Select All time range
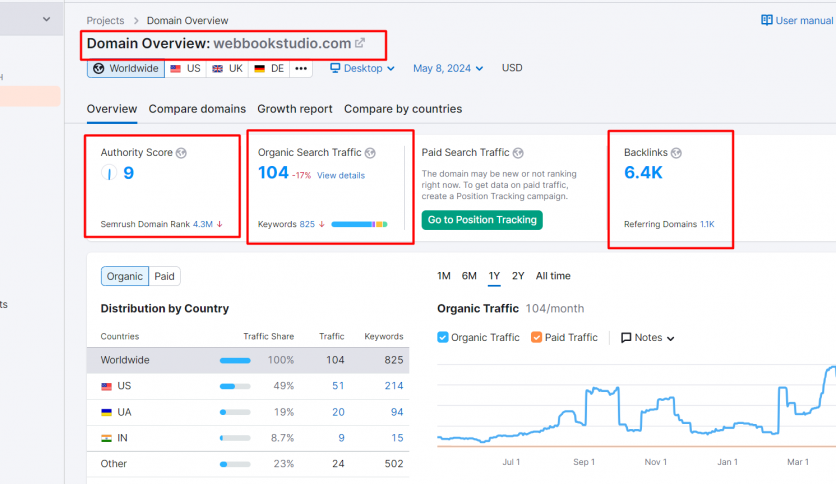Image resolution: width=836 pixels, height=484 pixels. click(x=553, y=276)
